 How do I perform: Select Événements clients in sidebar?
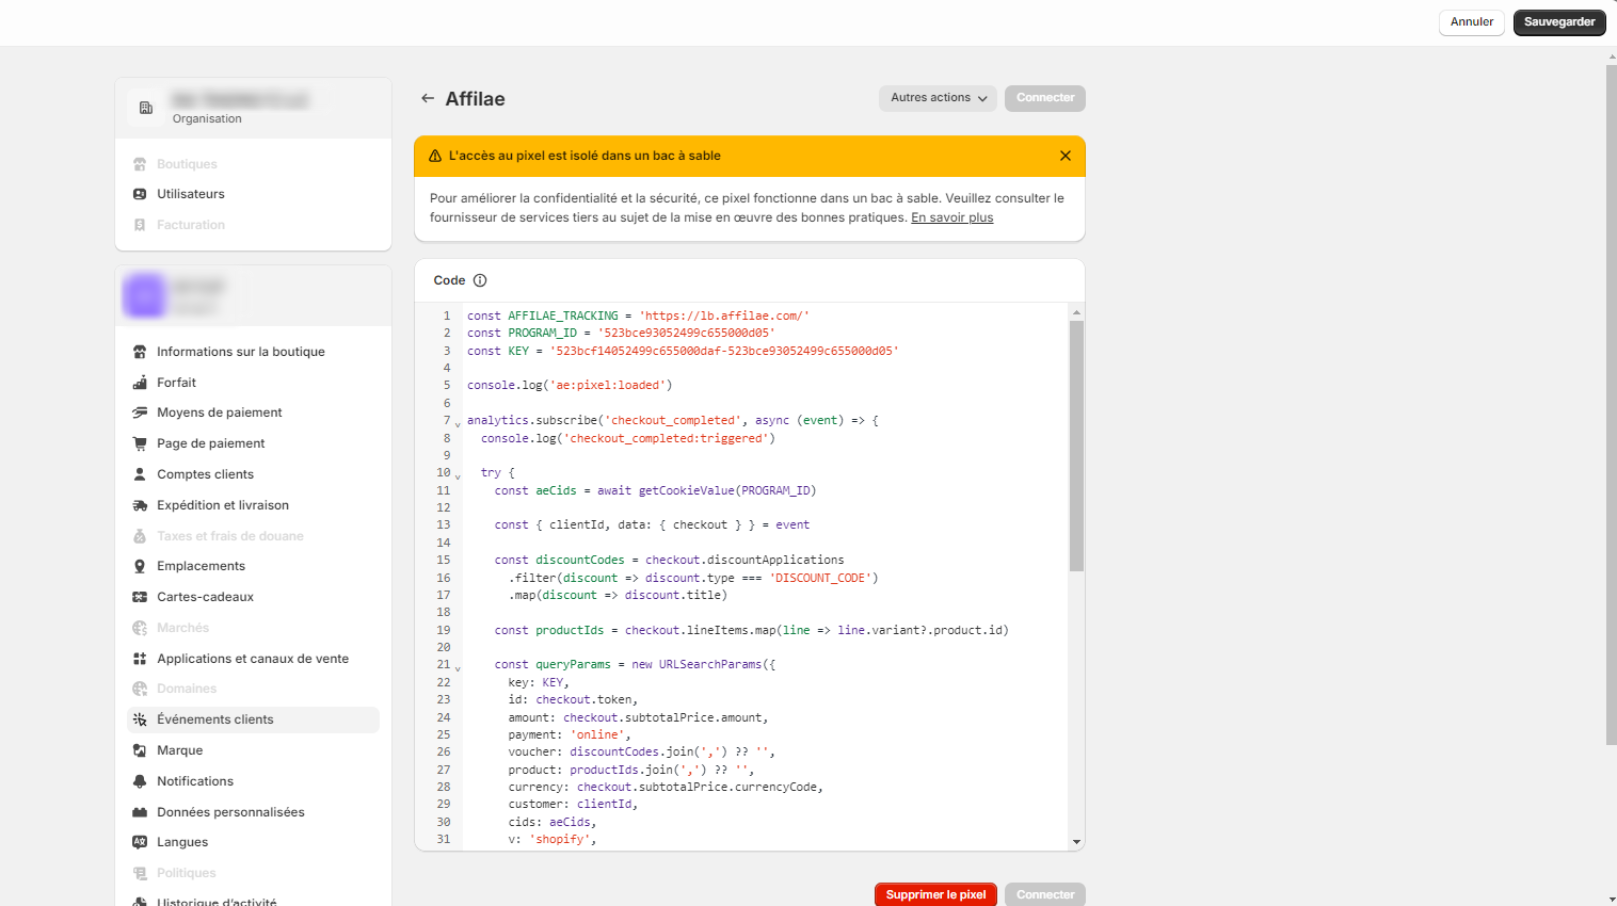pos(253,720)
